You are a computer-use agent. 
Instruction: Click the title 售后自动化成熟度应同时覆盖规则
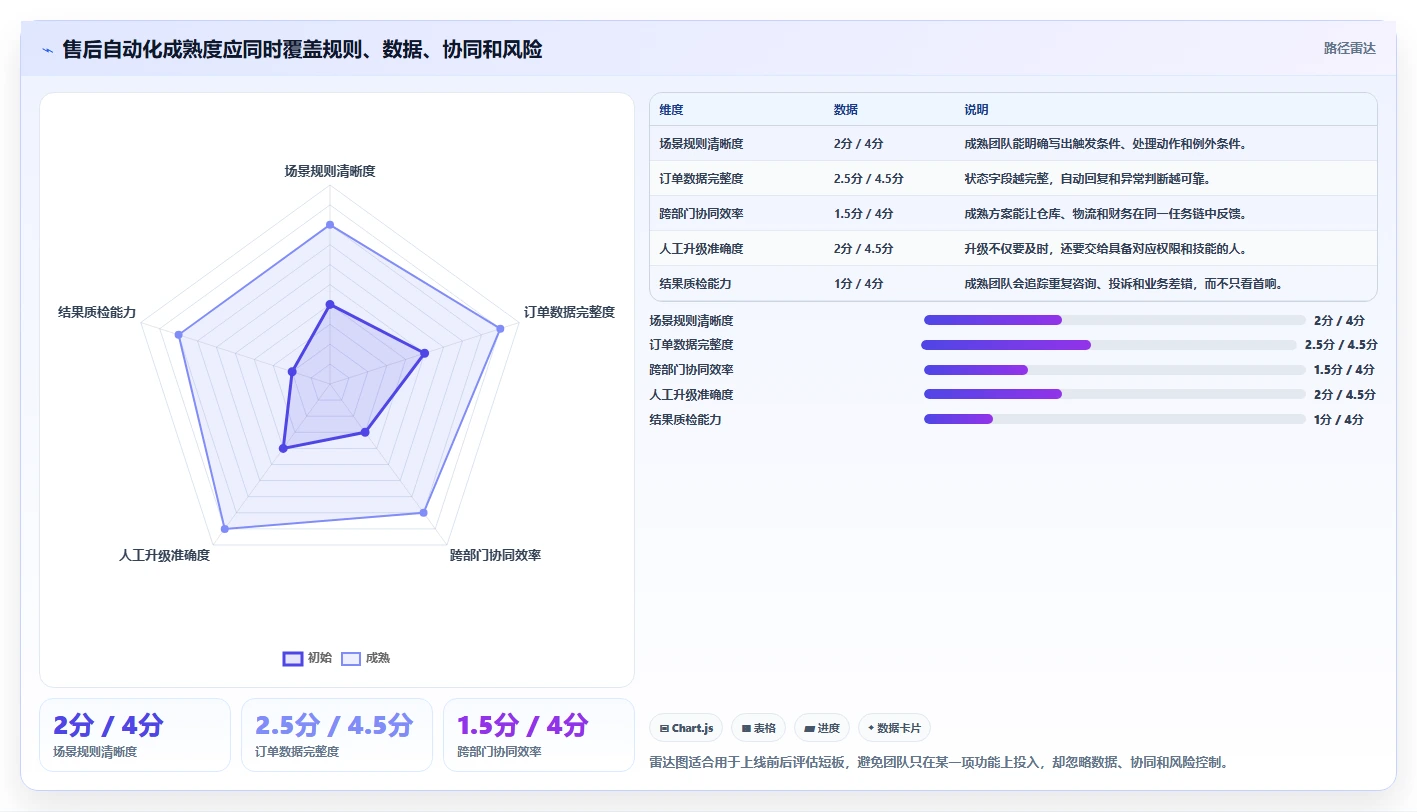pyautogui.click(x=302, y=49)
